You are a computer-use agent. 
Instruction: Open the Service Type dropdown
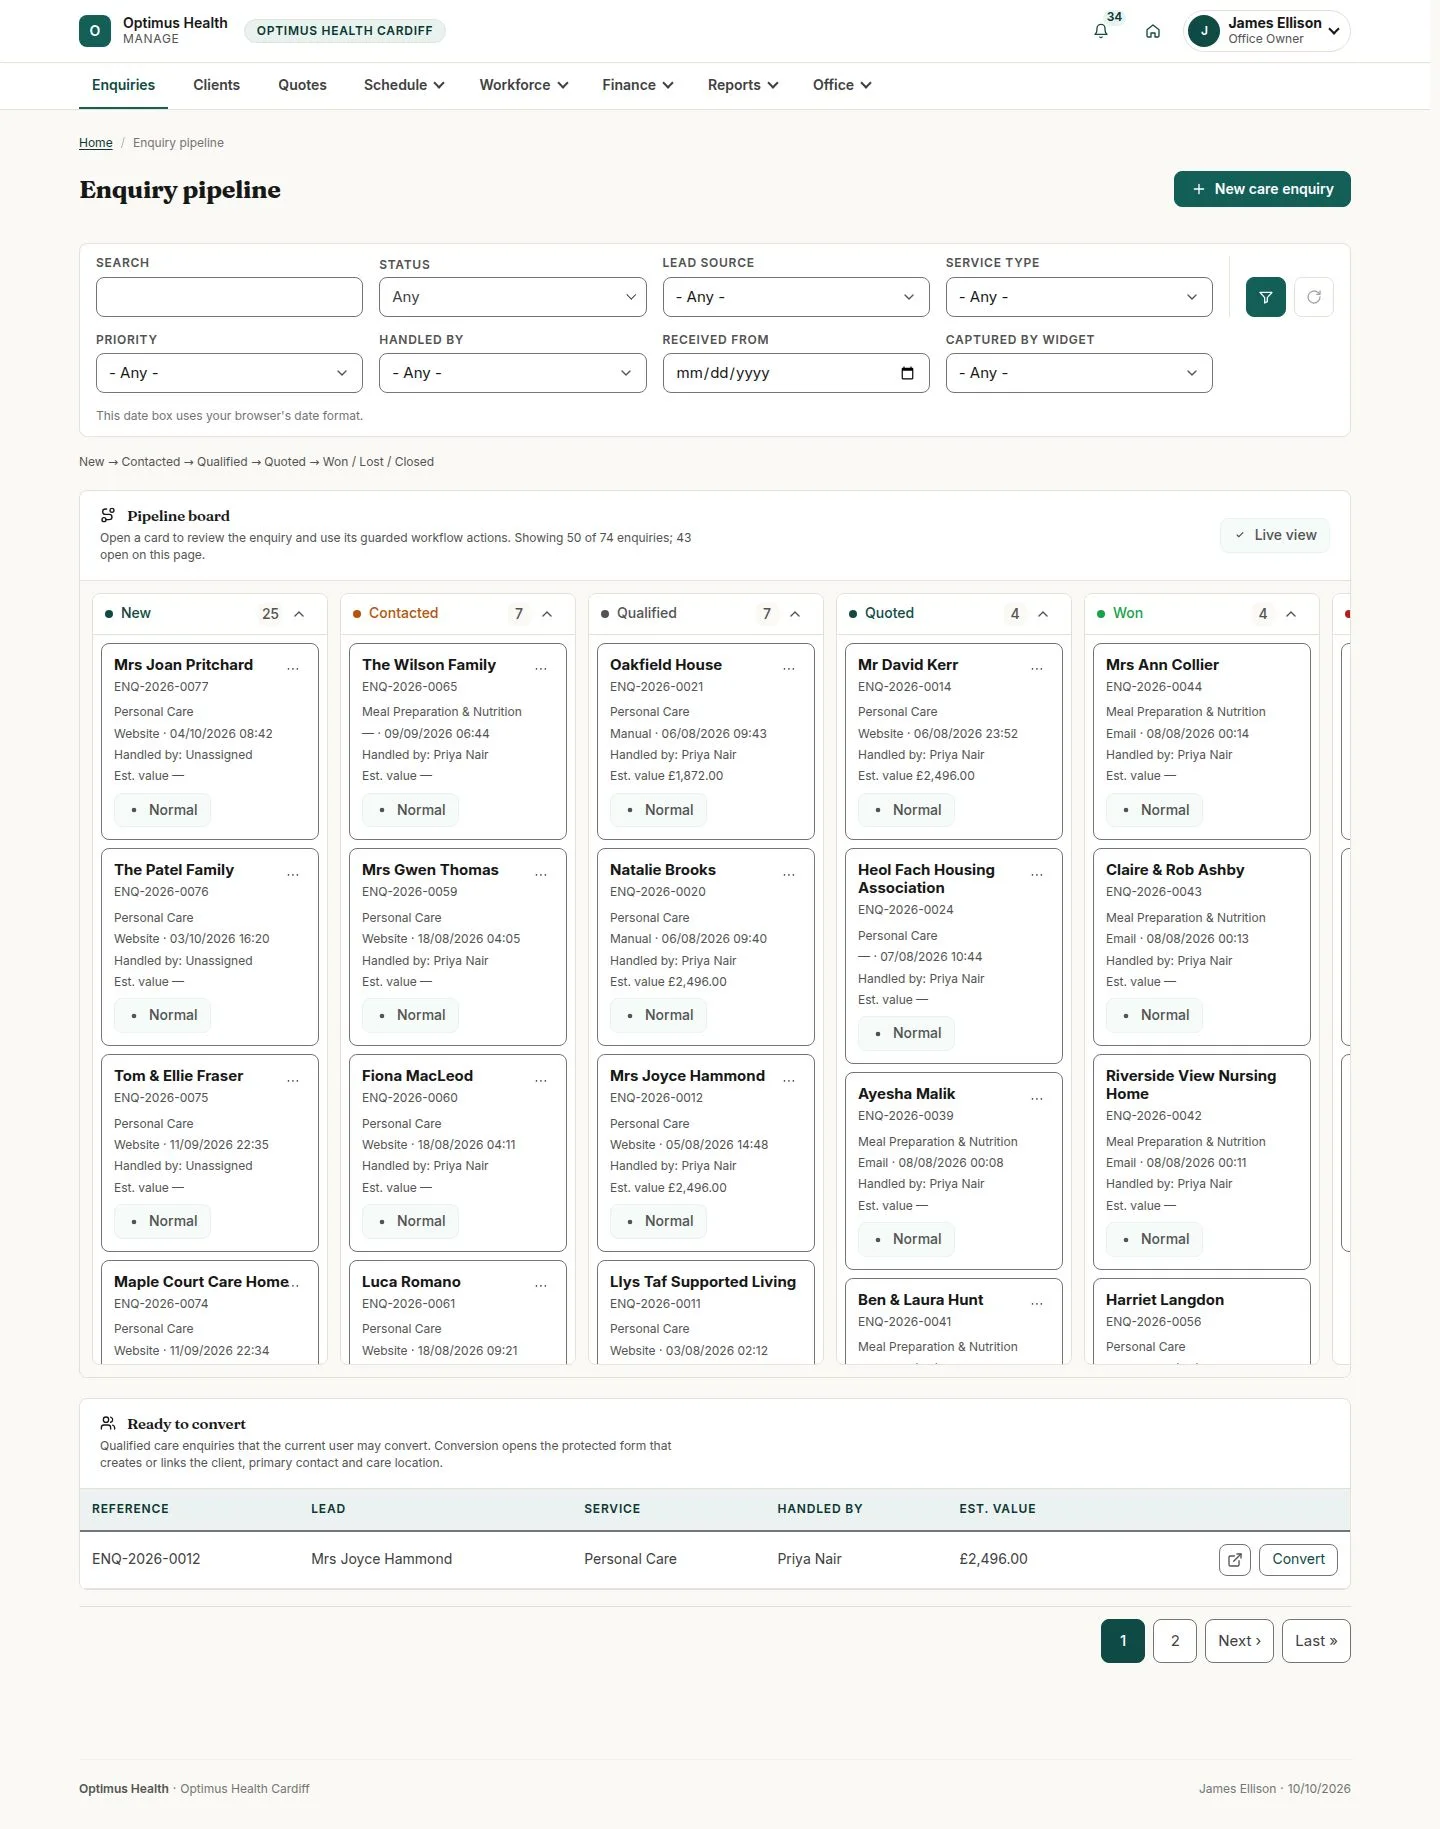click(x=1079, y=297)
